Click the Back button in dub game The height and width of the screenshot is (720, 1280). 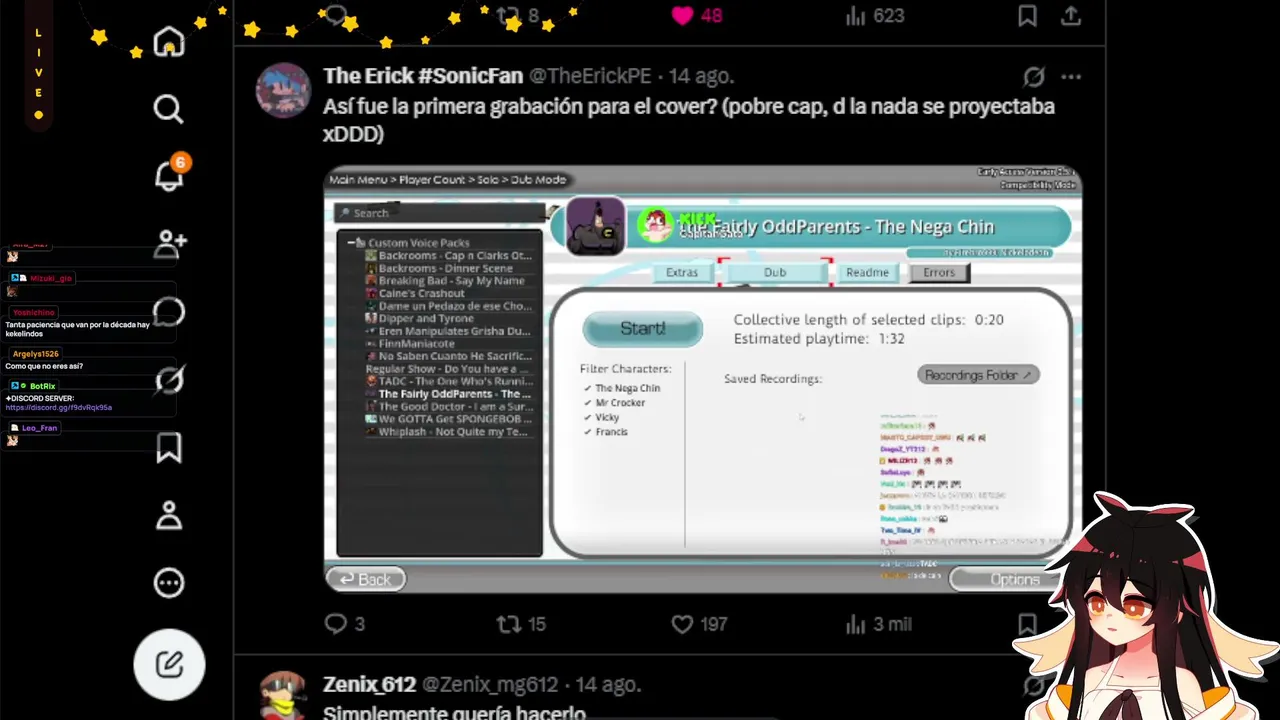pos(365,579)
